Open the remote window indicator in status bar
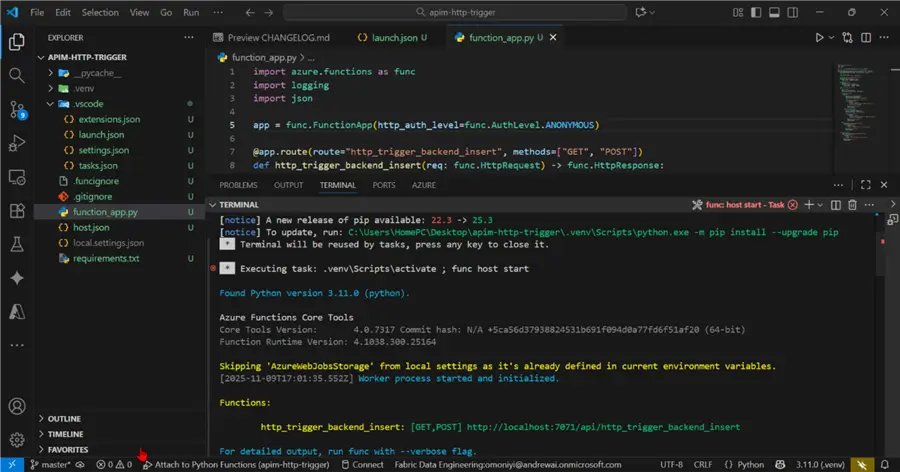900x472 pixels. click(x=11, y=465)
